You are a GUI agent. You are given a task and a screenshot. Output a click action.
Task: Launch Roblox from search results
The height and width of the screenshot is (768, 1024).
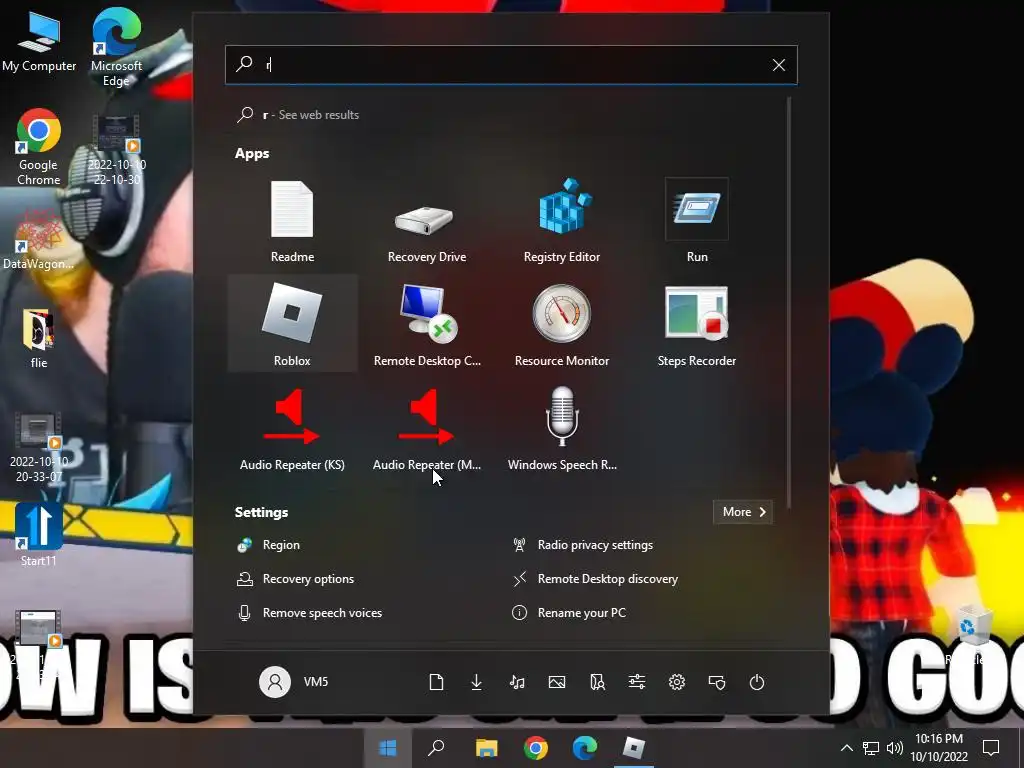coord(292,324)
